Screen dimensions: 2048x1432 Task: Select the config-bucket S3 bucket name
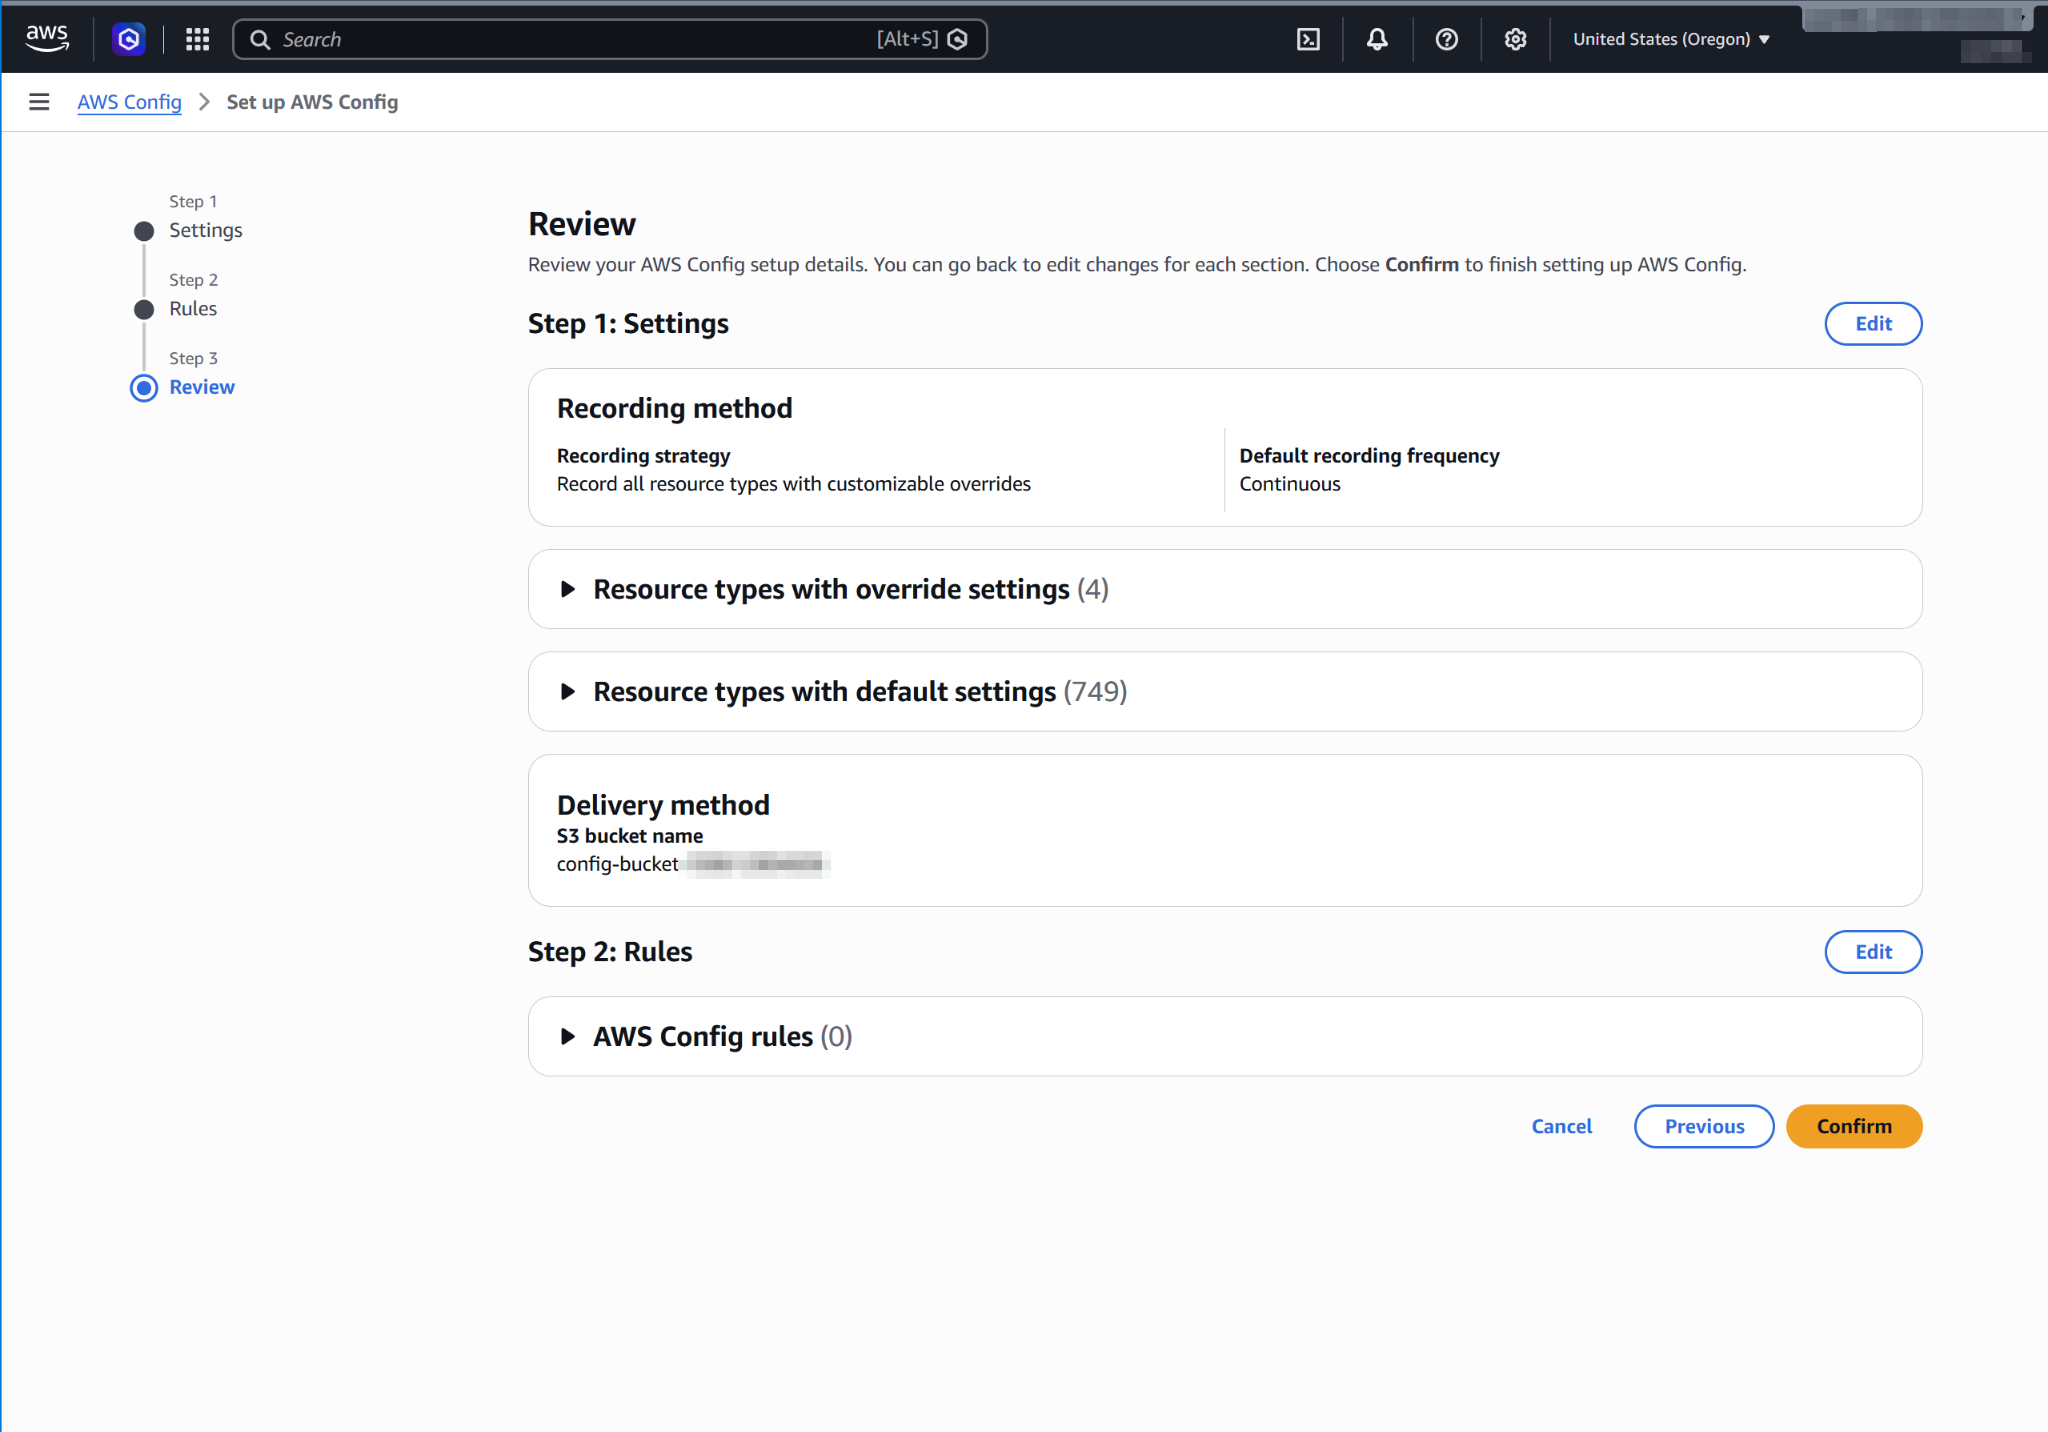point(692,864)
